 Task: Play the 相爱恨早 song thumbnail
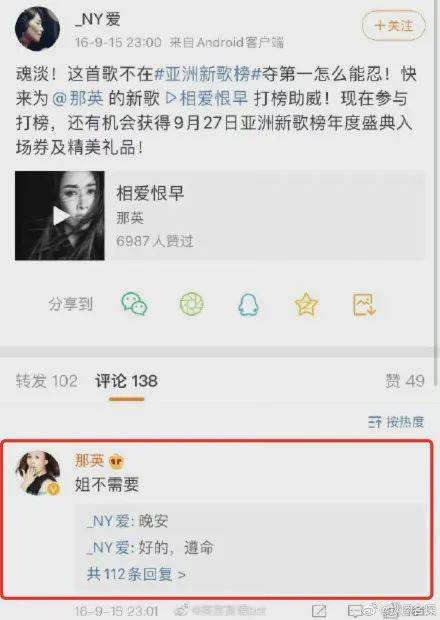pos(60,215)
